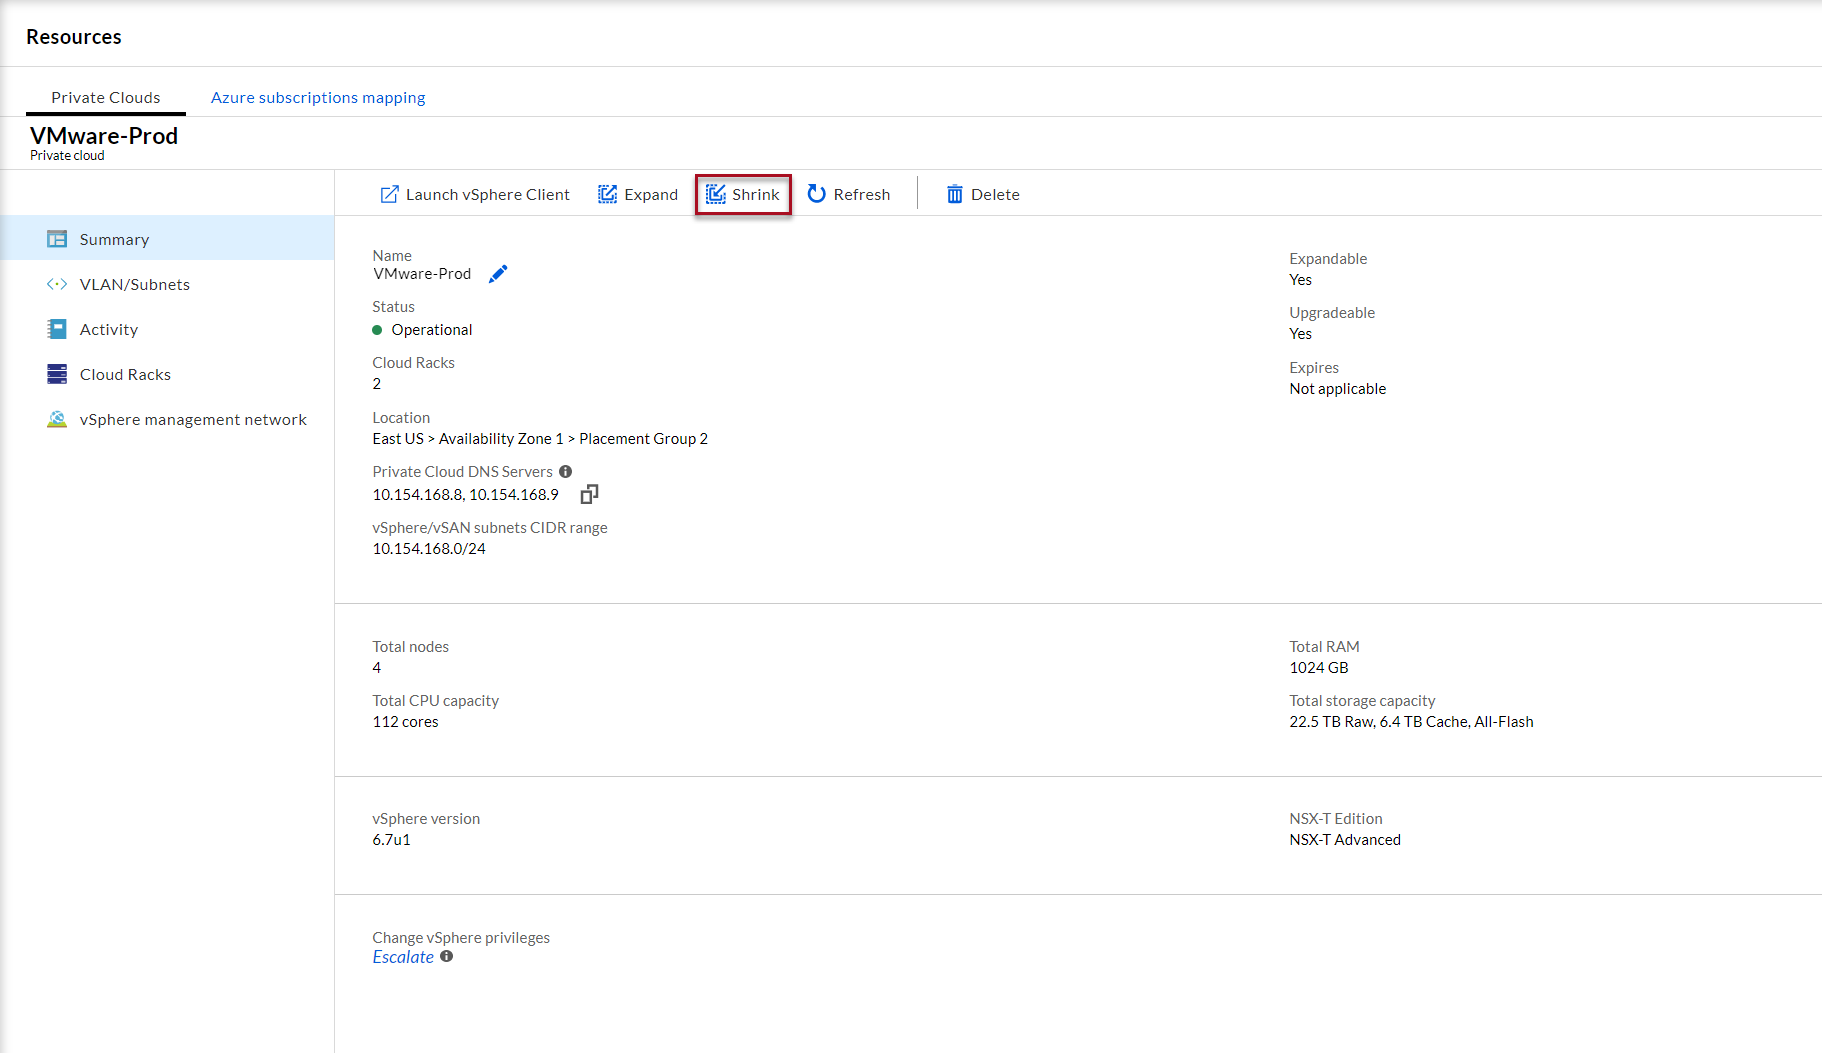Click the Cloud Racks sidebar icon

tap(57, 374)
